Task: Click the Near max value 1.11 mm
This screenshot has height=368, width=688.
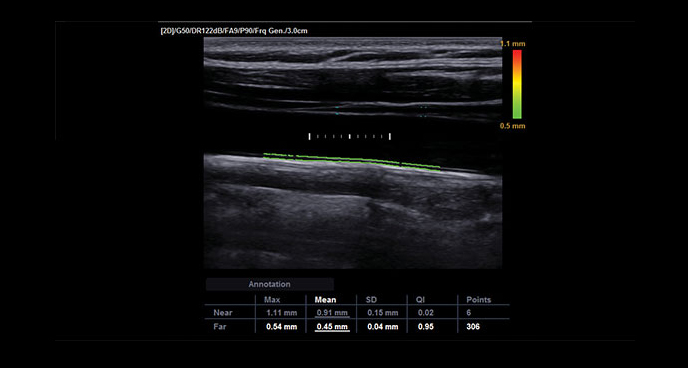Action: pos(282,313)
